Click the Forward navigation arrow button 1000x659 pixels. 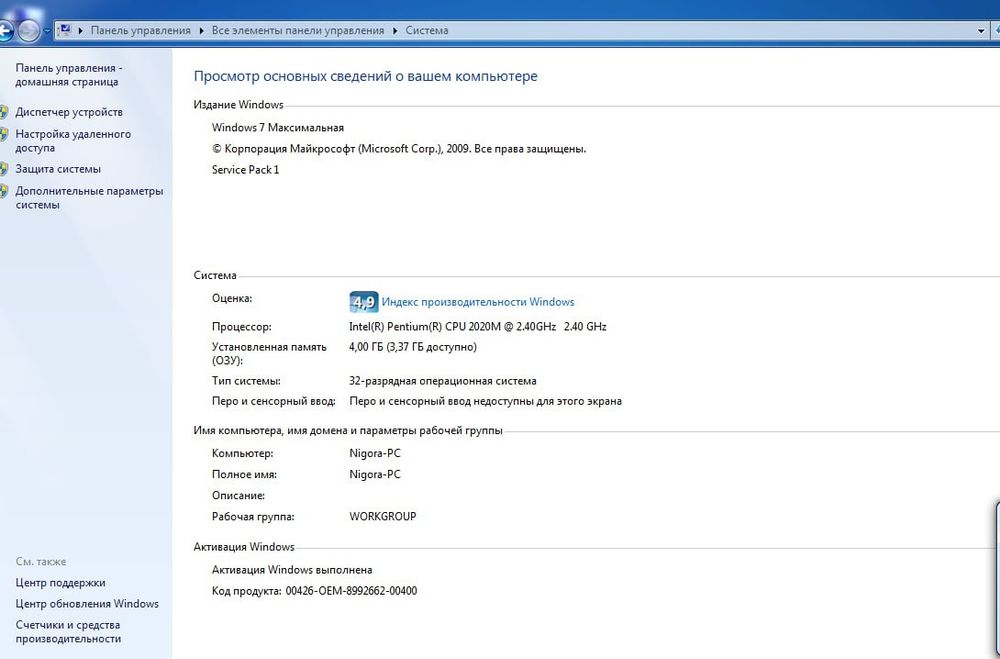(29, 30)
